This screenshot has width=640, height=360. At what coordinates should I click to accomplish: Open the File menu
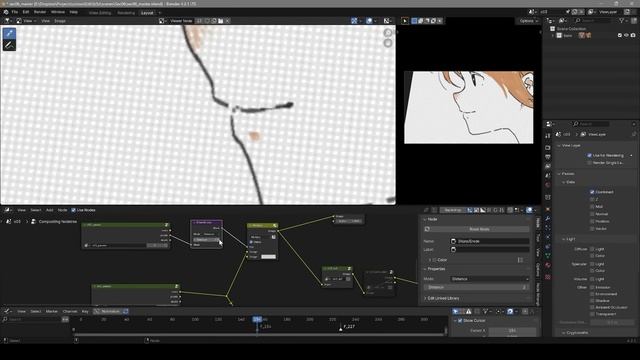tap(15, 12)
